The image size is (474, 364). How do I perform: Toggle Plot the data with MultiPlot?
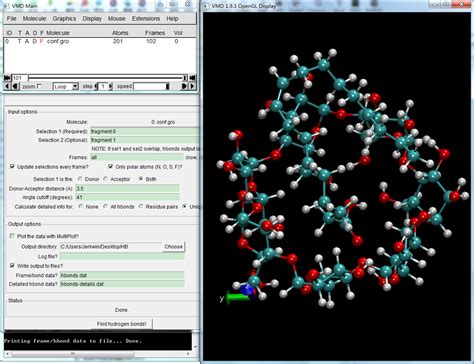click(12, 236)
